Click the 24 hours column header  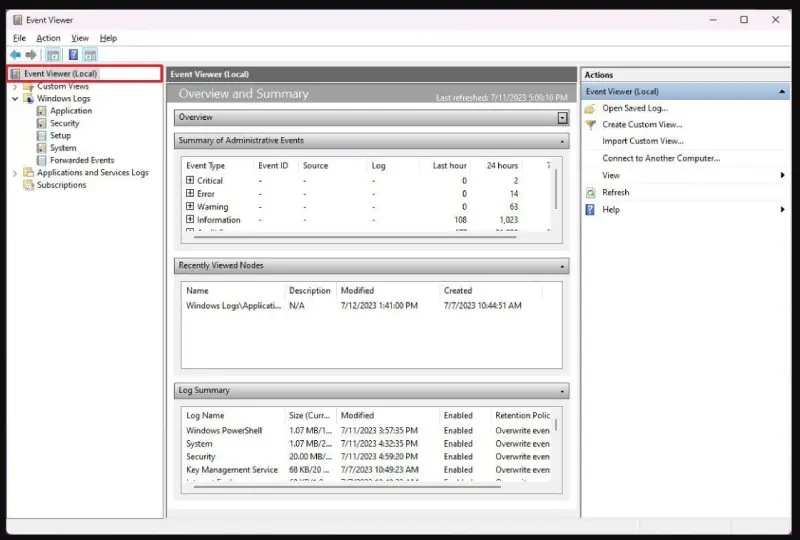click(502, 165)
